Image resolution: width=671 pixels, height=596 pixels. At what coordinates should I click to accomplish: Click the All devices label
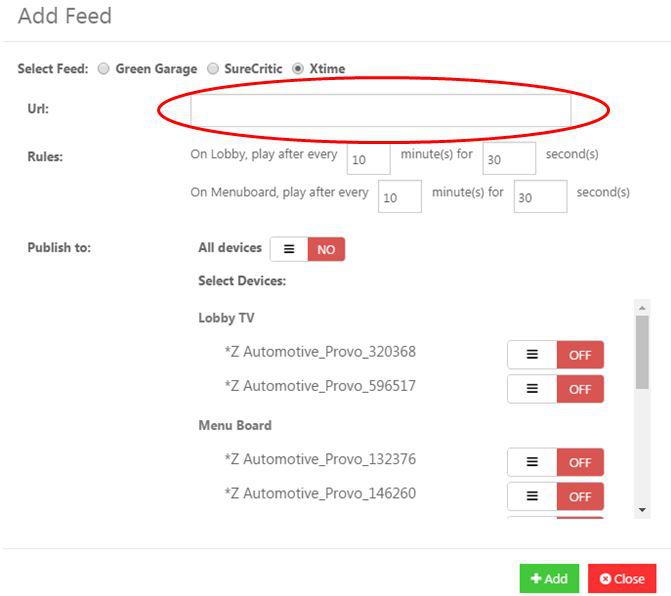point(230,248)
